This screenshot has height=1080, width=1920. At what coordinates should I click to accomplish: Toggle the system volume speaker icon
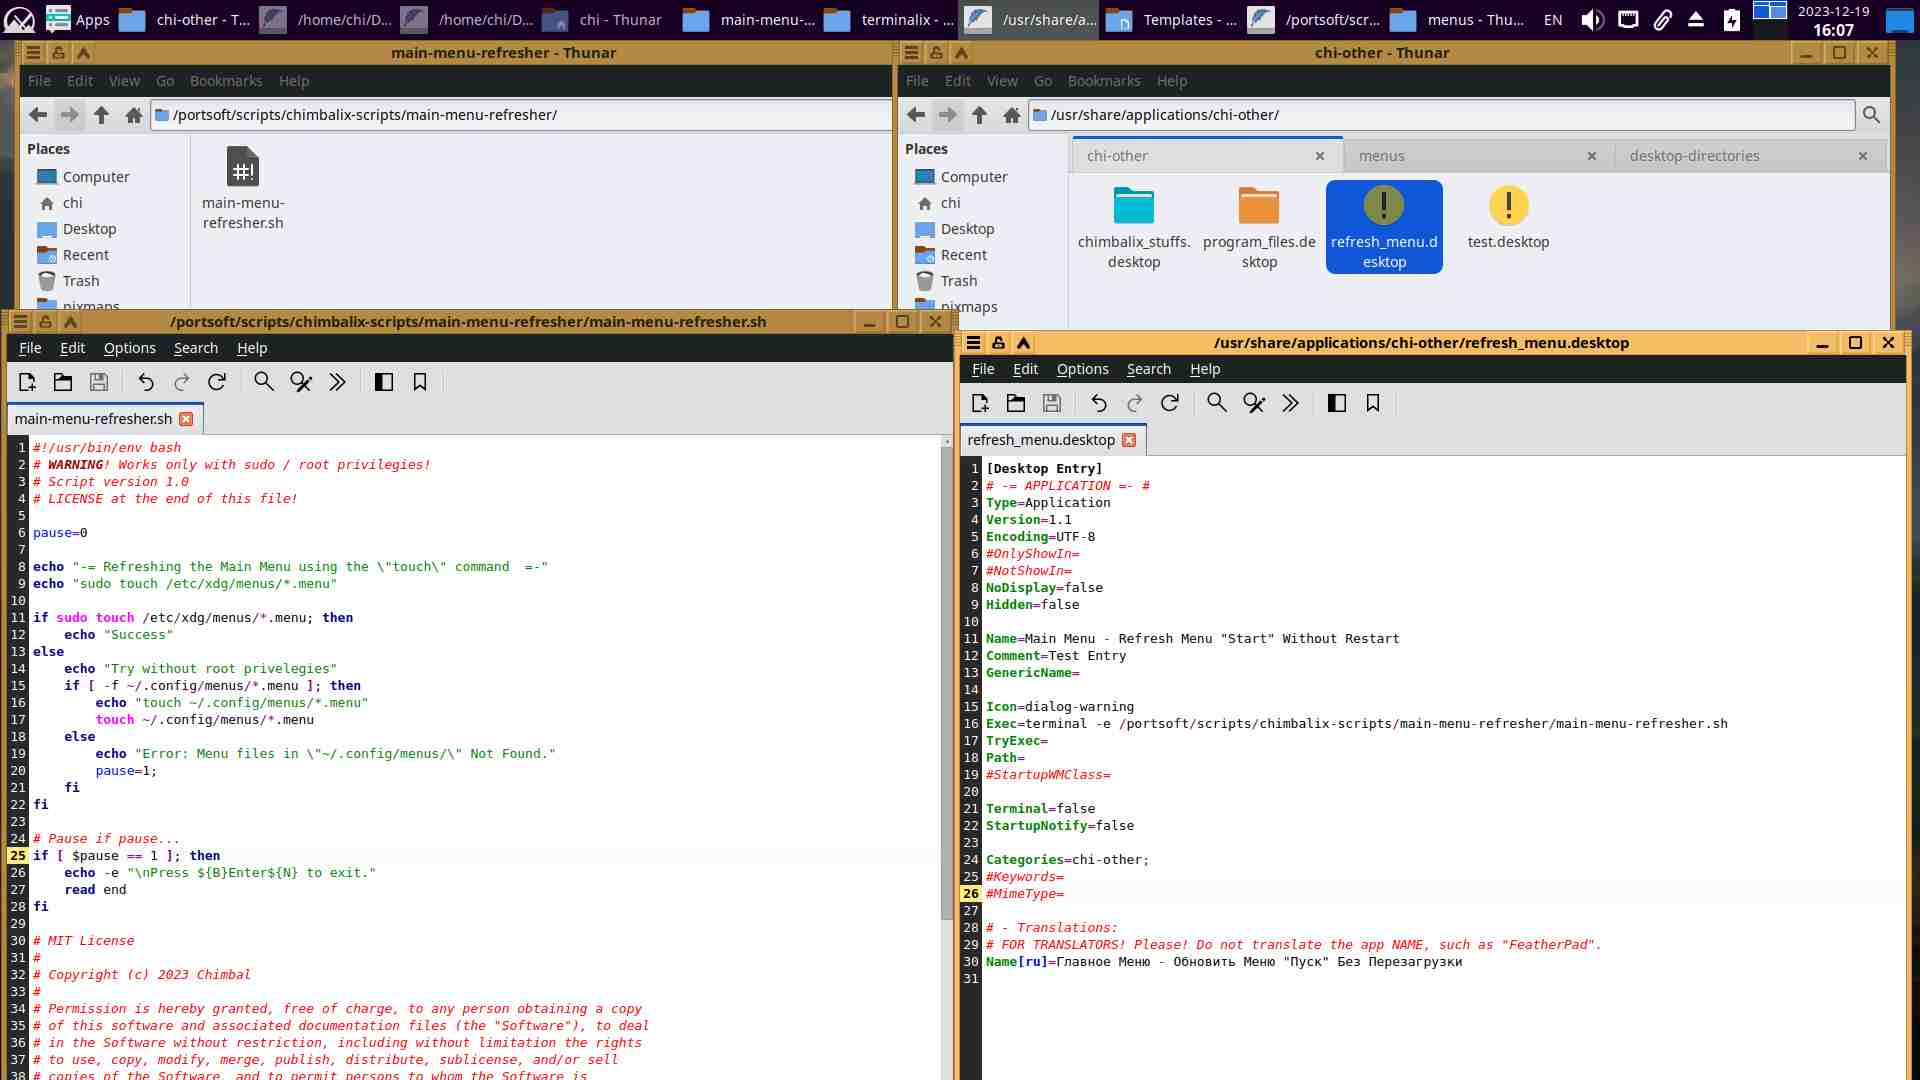pyautogui.click(x=1592, y=20)
